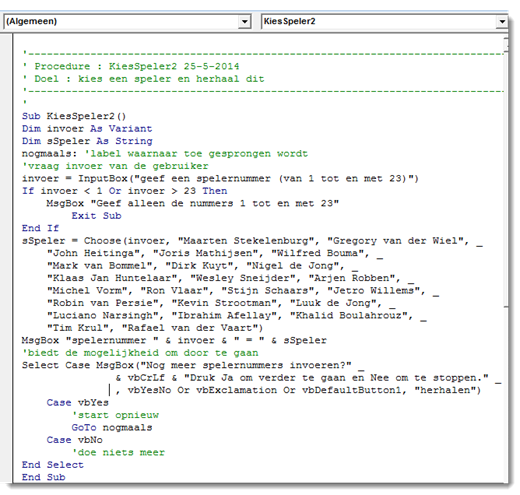Screen dimensions: 520x495
Task: Click the 'sSpeler = Choose(invoer' line
Action: pyautogui.click(x=252, y=241)
